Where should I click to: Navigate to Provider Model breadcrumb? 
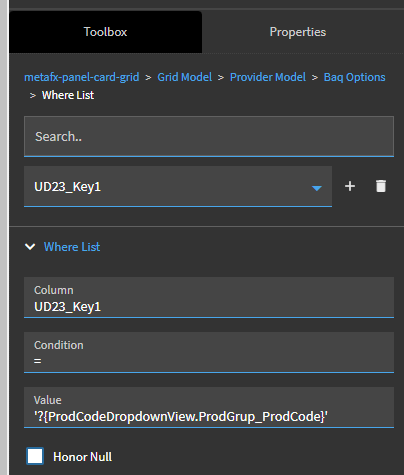coord(268,77)
